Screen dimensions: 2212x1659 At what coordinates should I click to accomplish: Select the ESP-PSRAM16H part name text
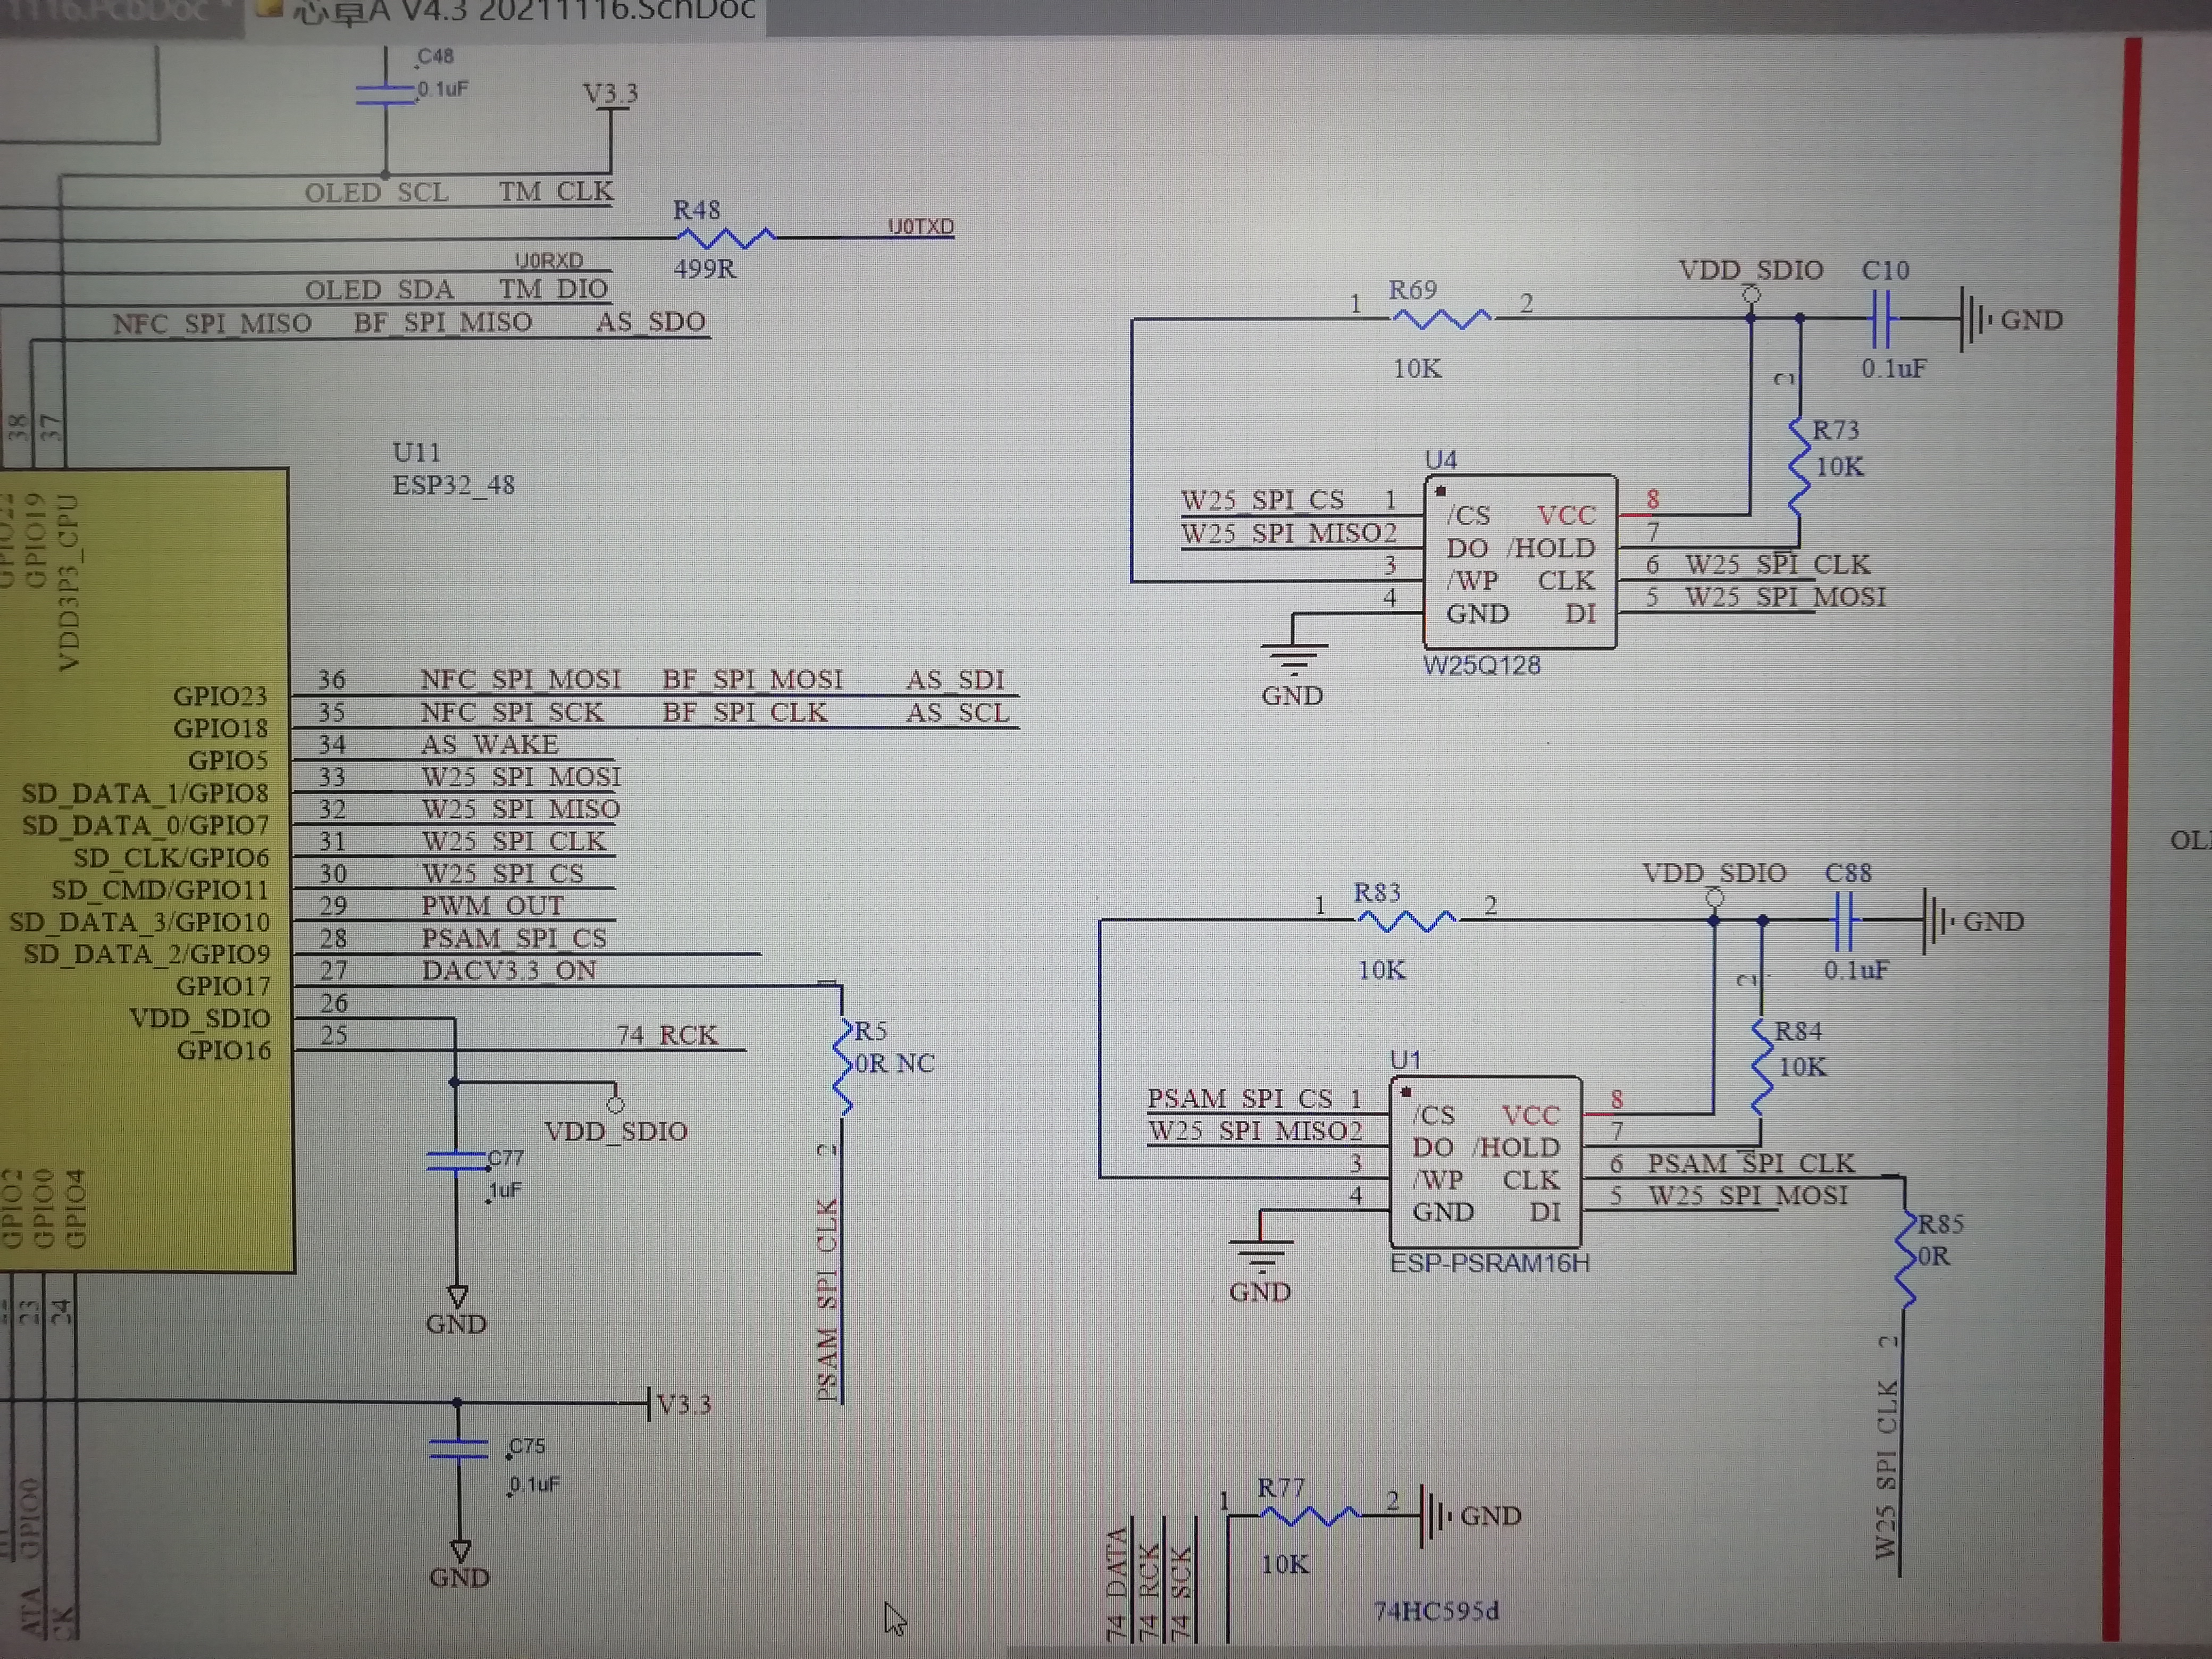[x=1490, y=1263]
